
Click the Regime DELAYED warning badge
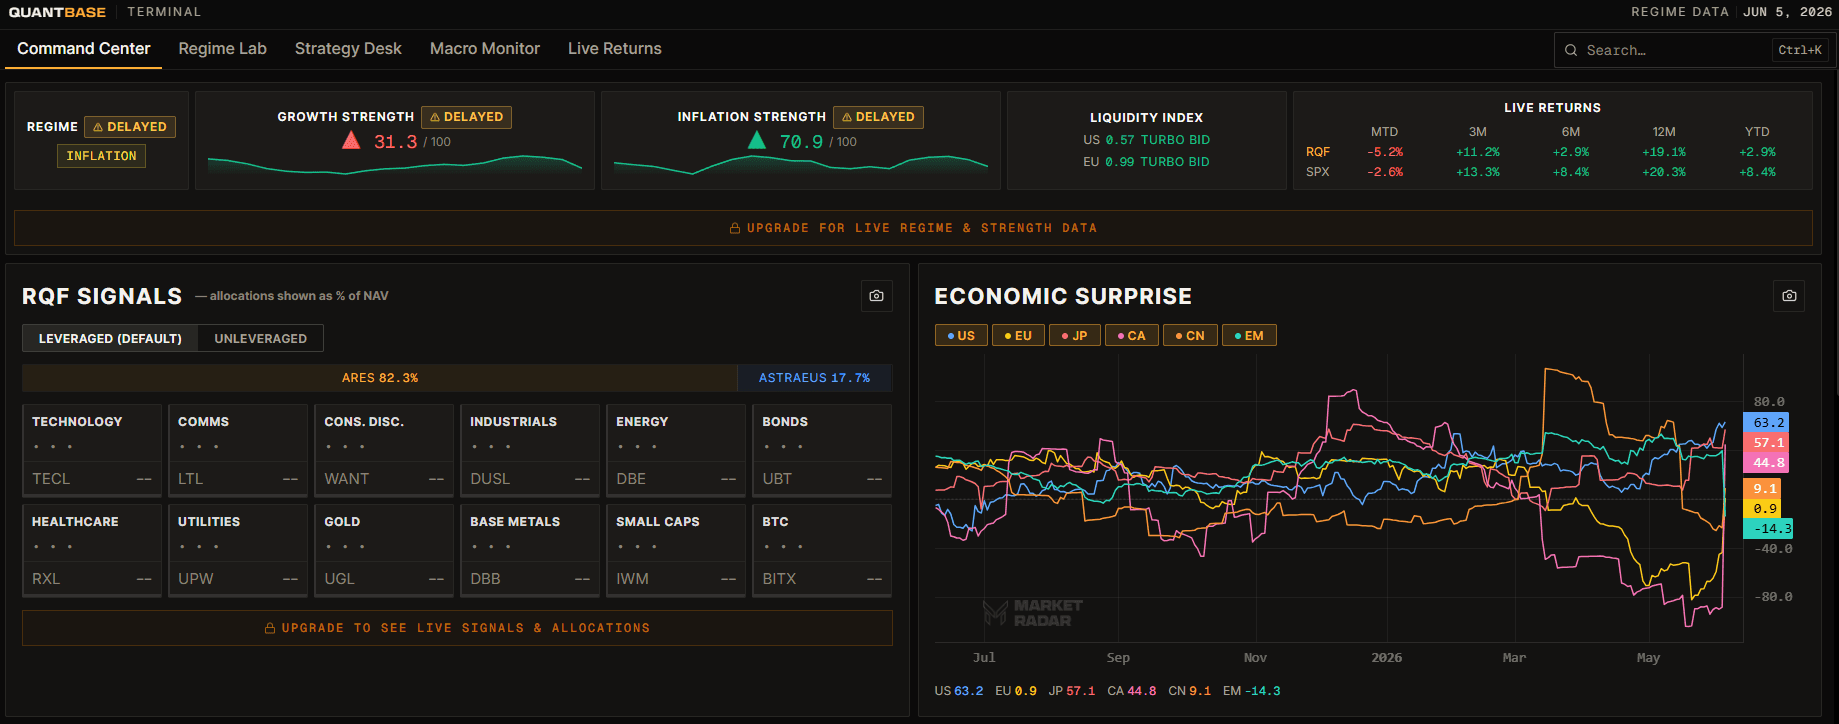[130, 127]
